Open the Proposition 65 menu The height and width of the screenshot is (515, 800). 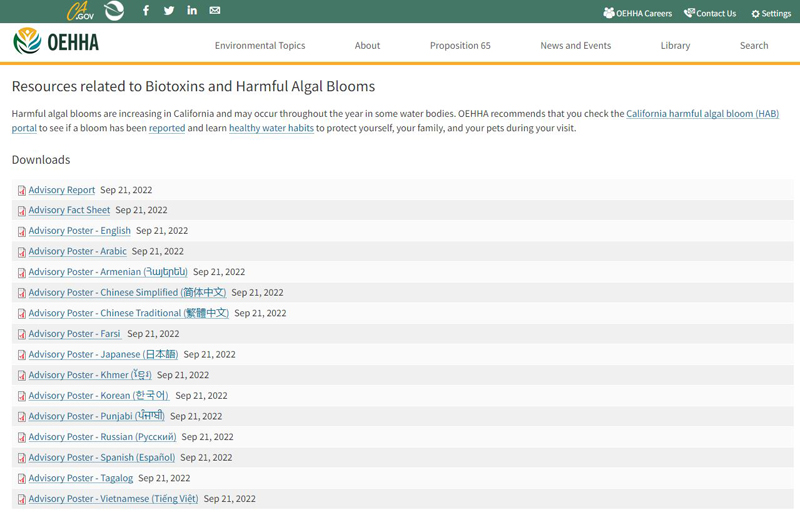point(460,45)
